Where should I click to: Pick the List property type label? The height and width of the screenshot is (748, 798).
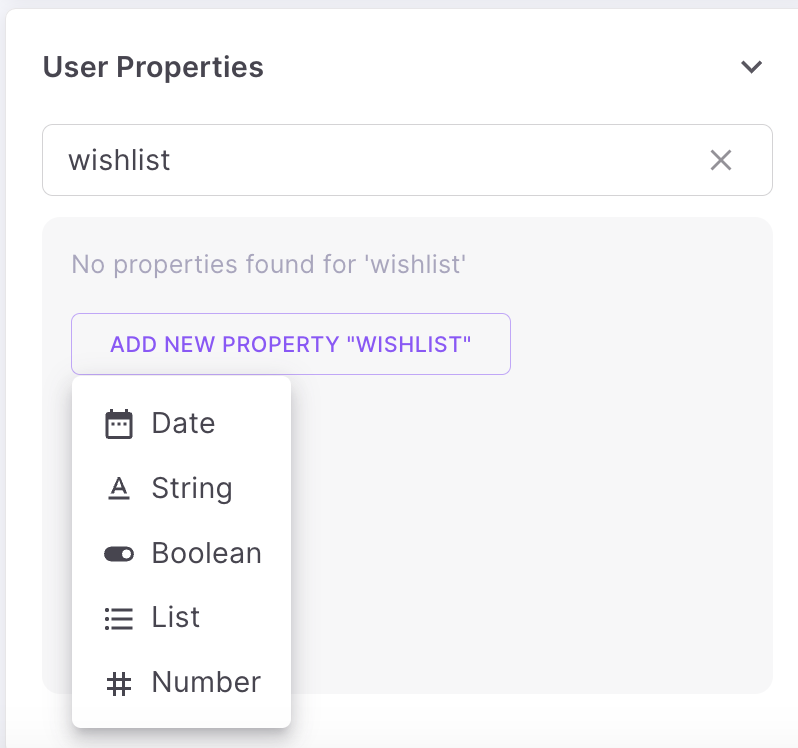[176, 617]
